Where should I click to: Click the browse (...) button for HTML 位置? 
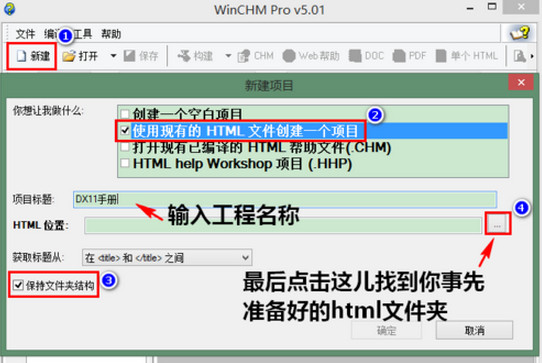pyautogui.click(x=497, y=225)
